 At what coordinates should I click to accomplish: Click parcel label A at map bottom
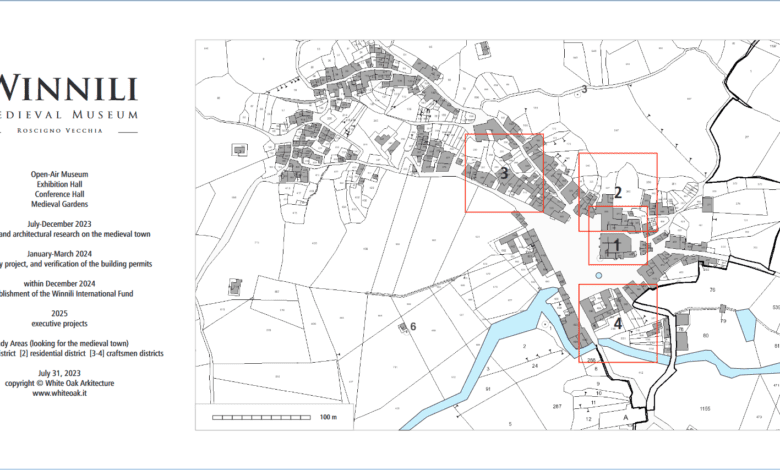click(x=626, y=418)
